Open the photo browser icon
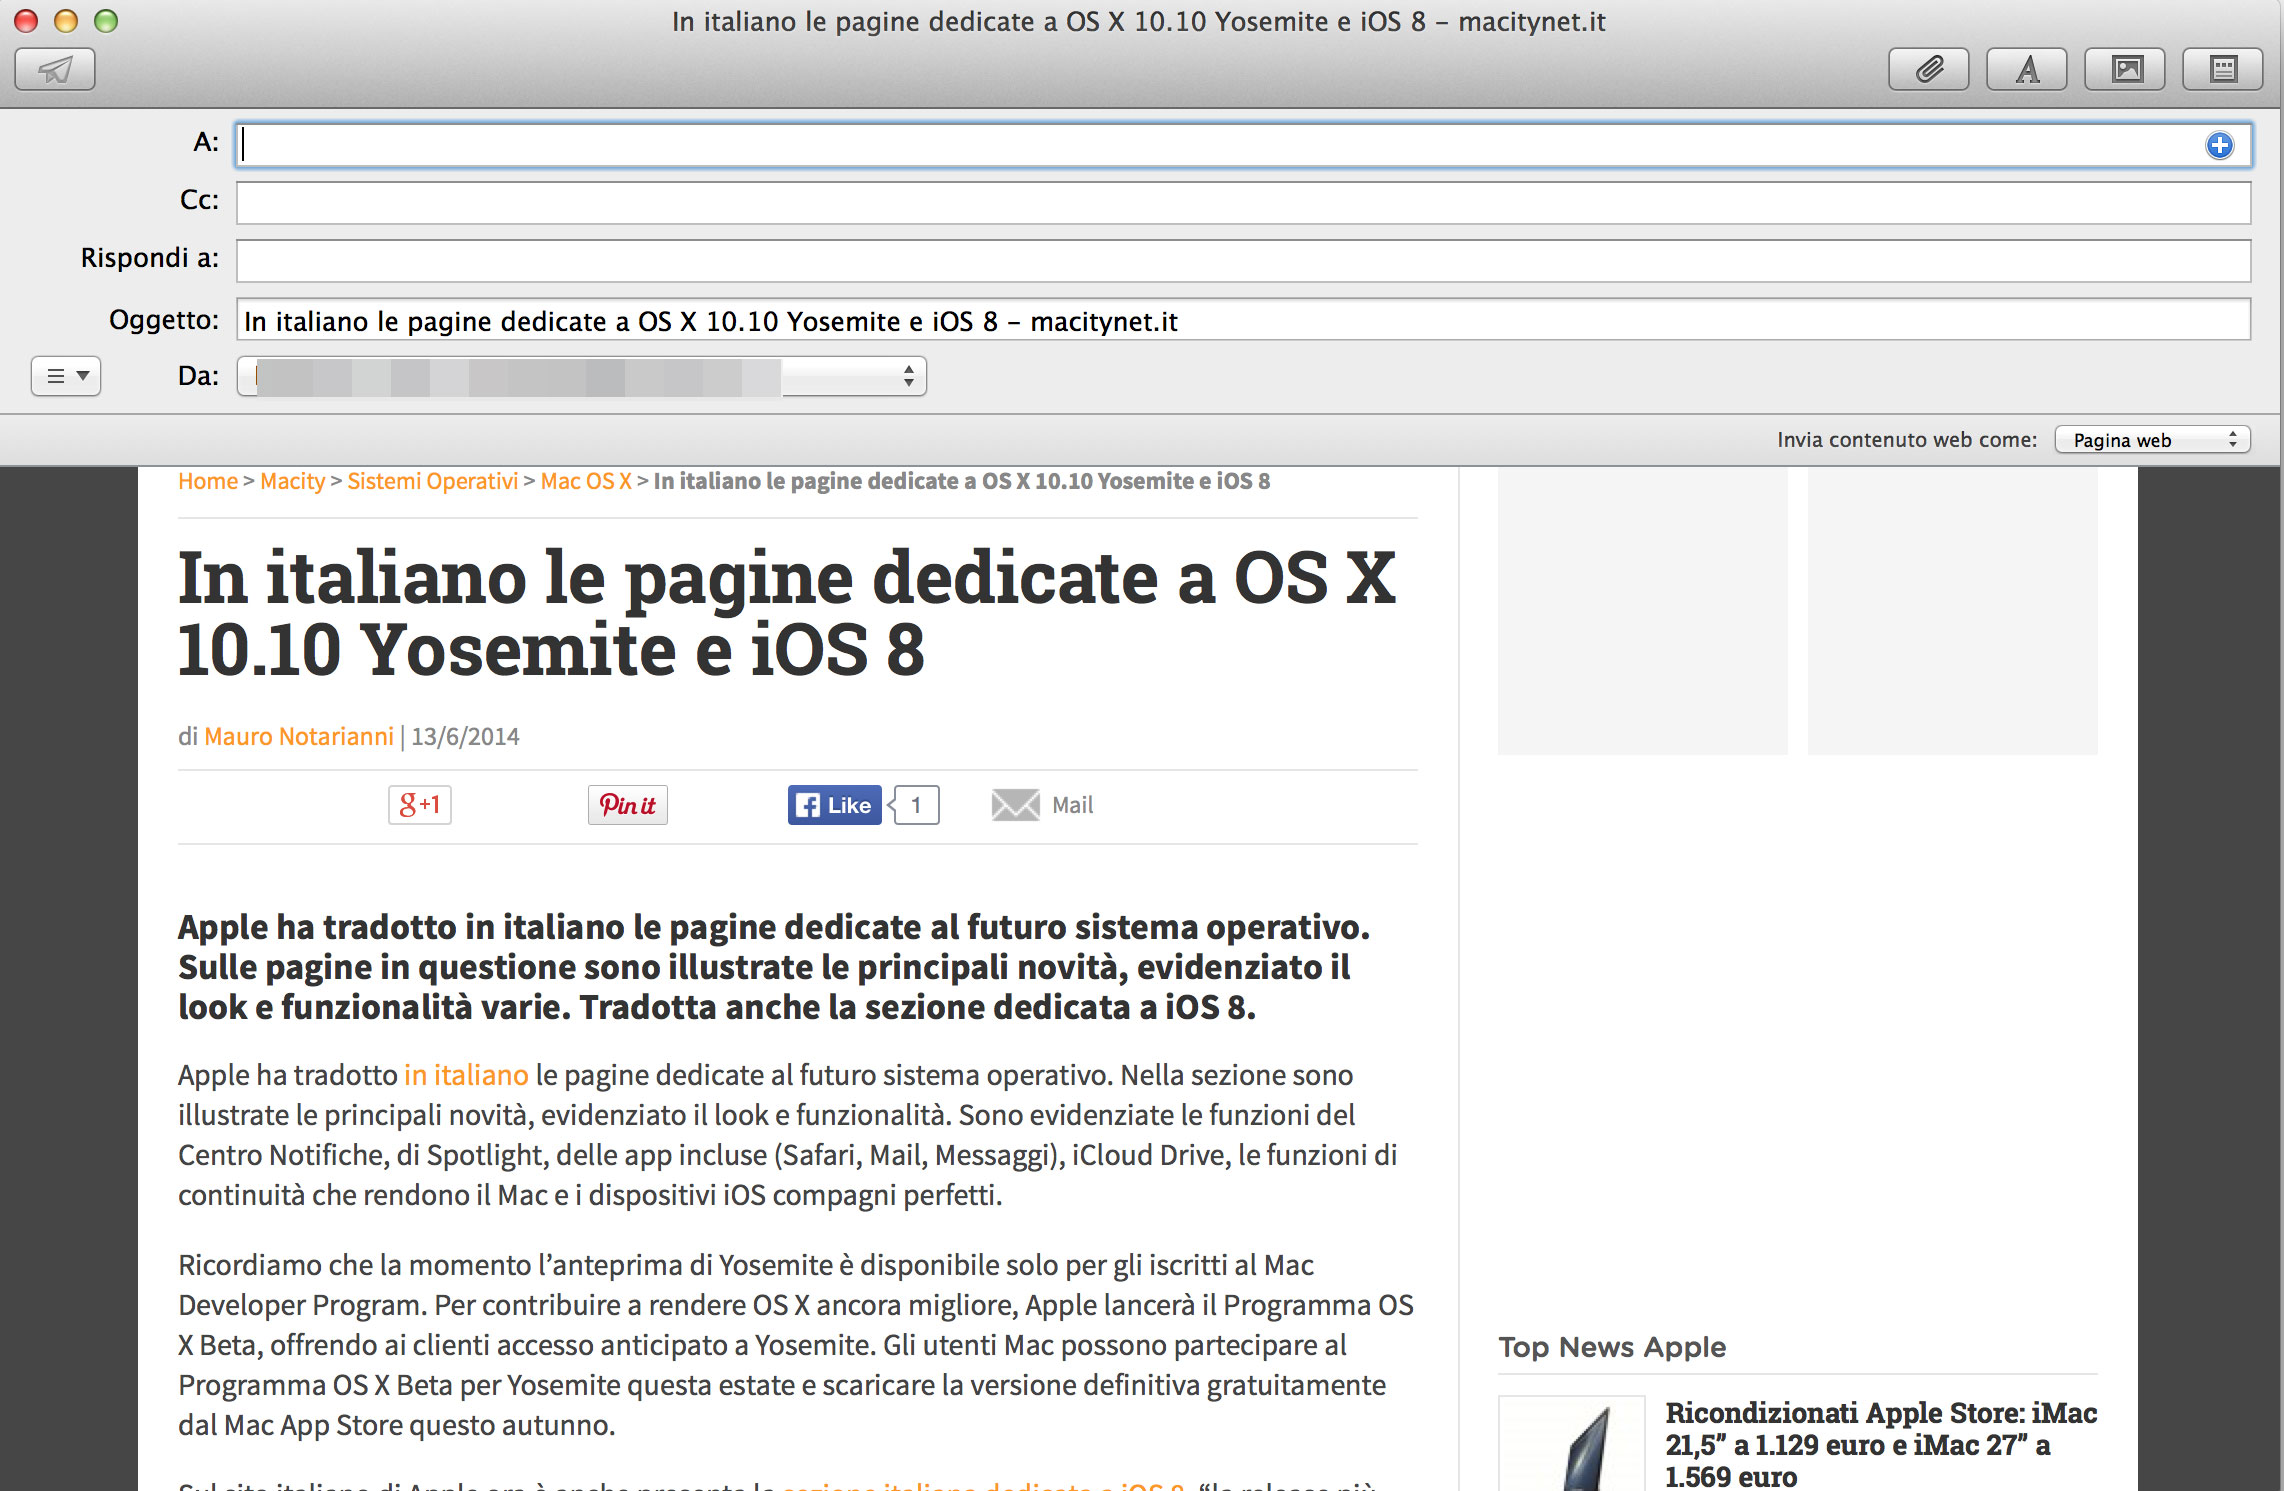 2125,69
